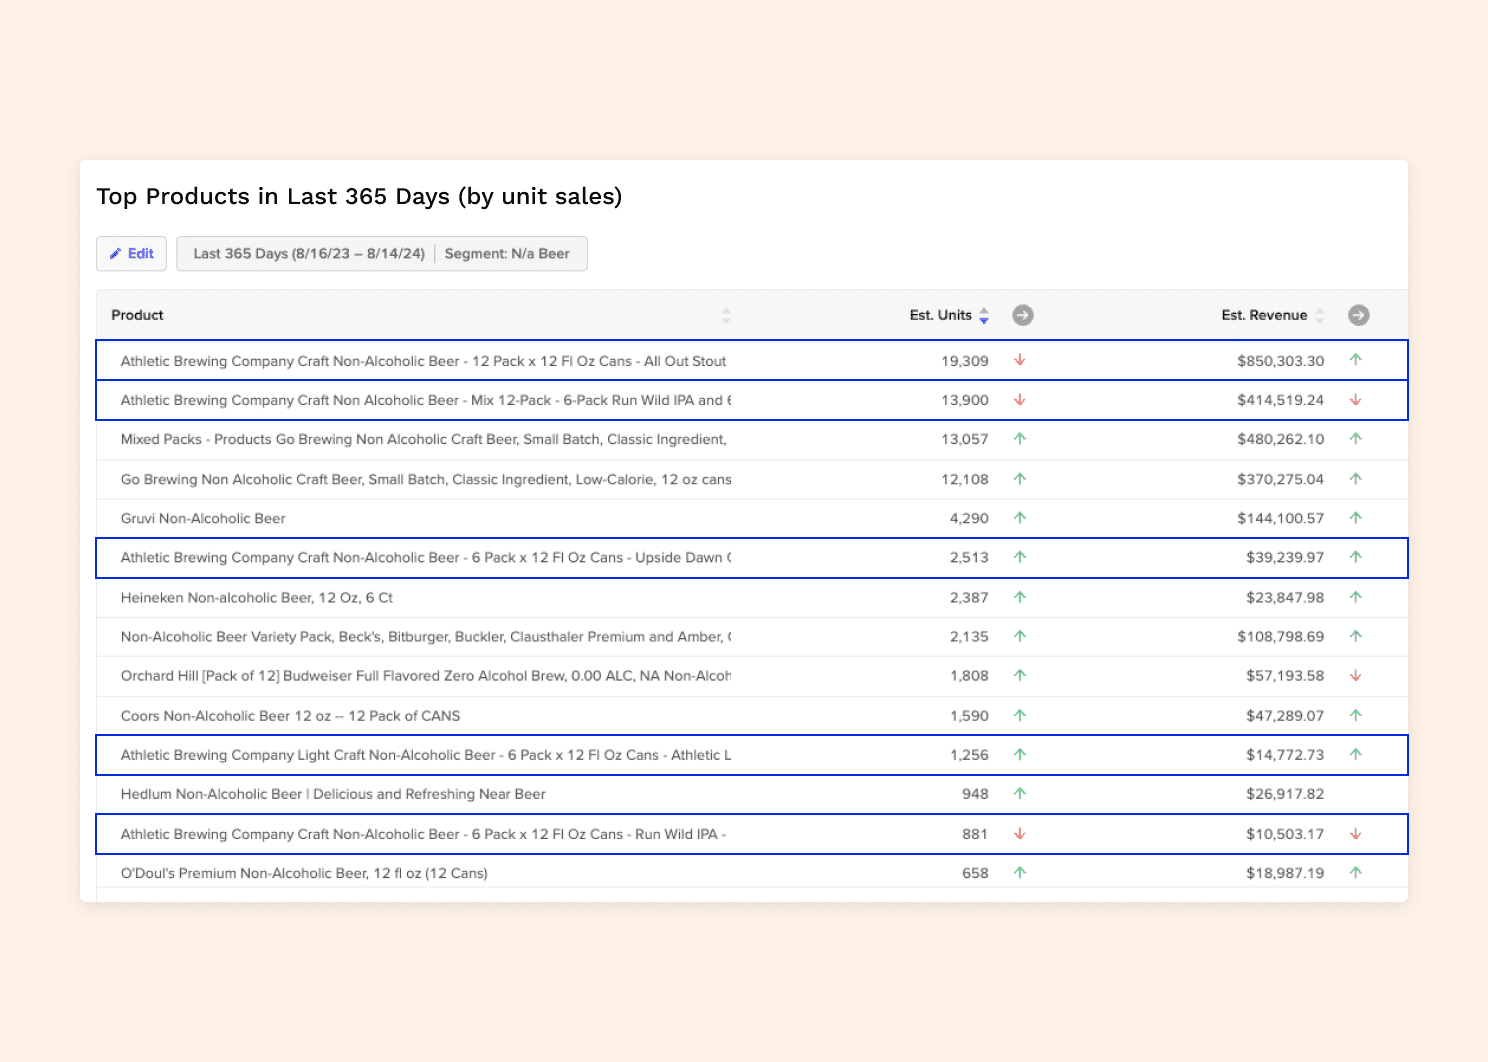Click green up arrow beside $47,289.07

(1356, 715)
